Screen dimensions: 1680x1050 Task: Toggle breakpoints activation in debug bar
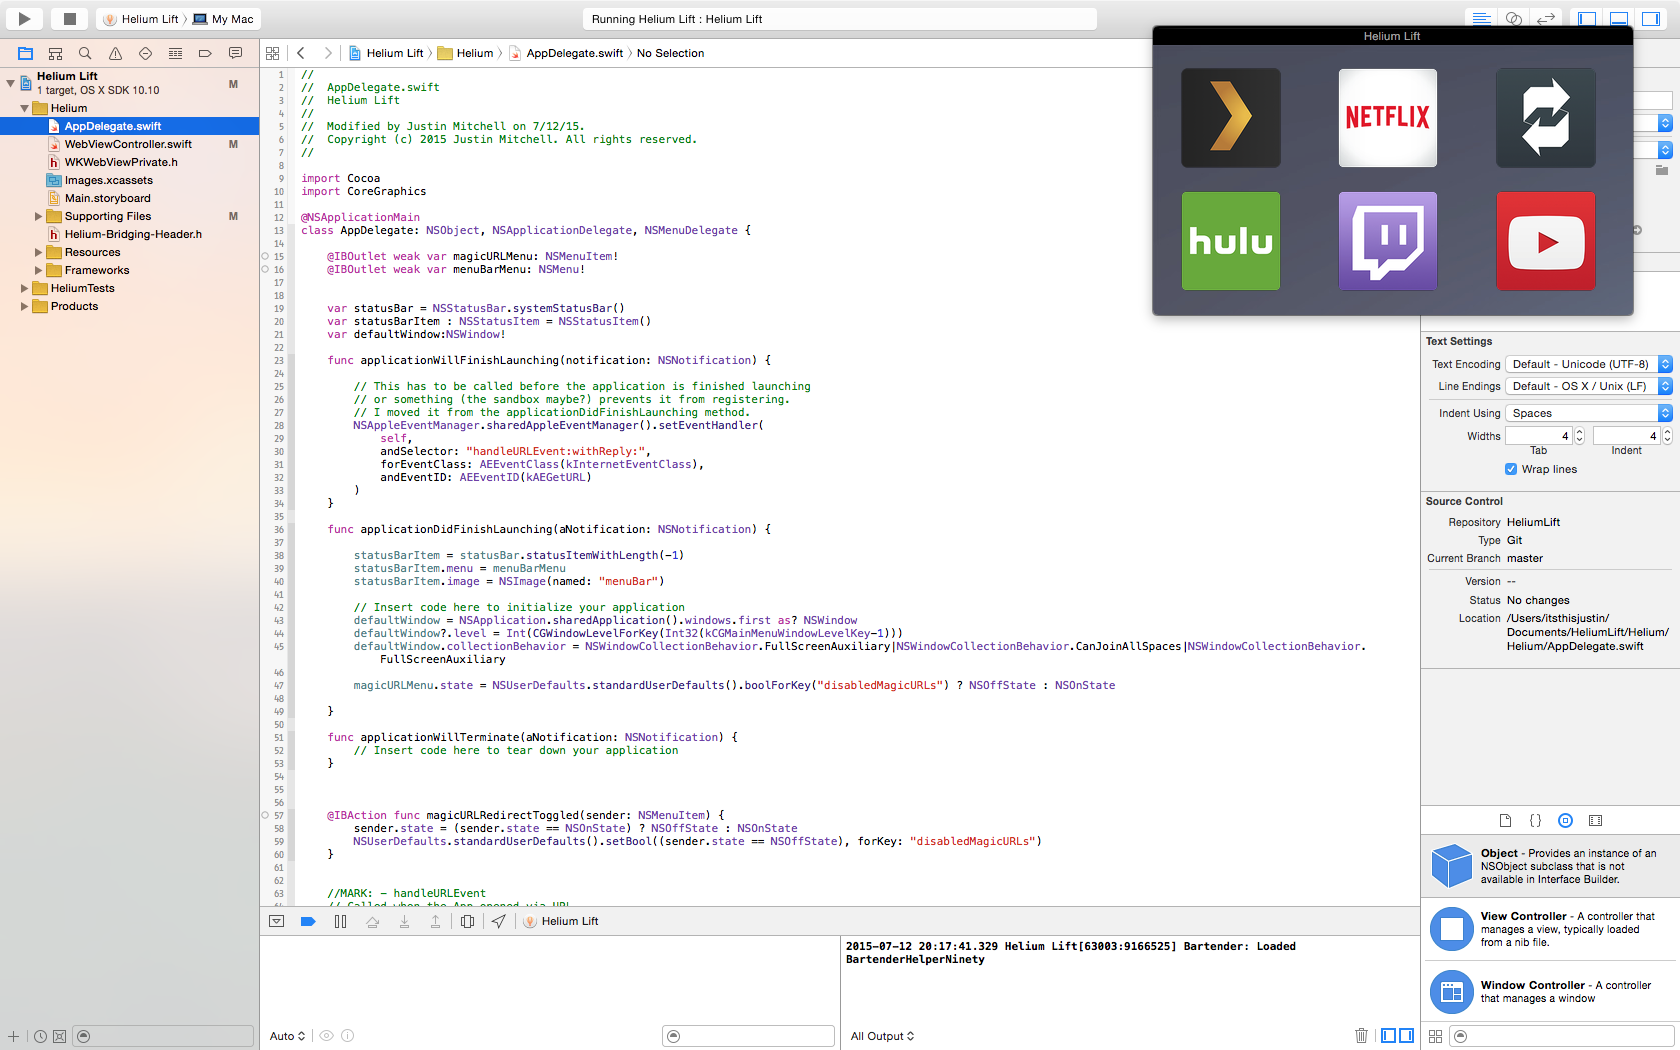[x=308, y=921]
